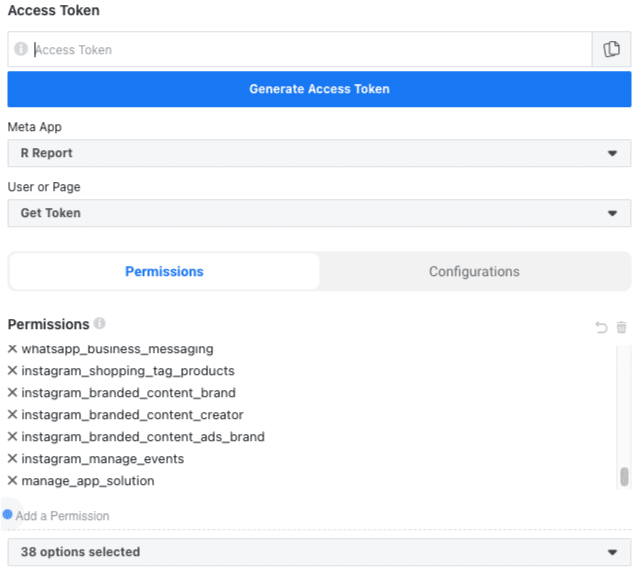Remove instagram_branded_content_creator permission via X
Viewport: 643px width, 581px height.
(13, 415)
